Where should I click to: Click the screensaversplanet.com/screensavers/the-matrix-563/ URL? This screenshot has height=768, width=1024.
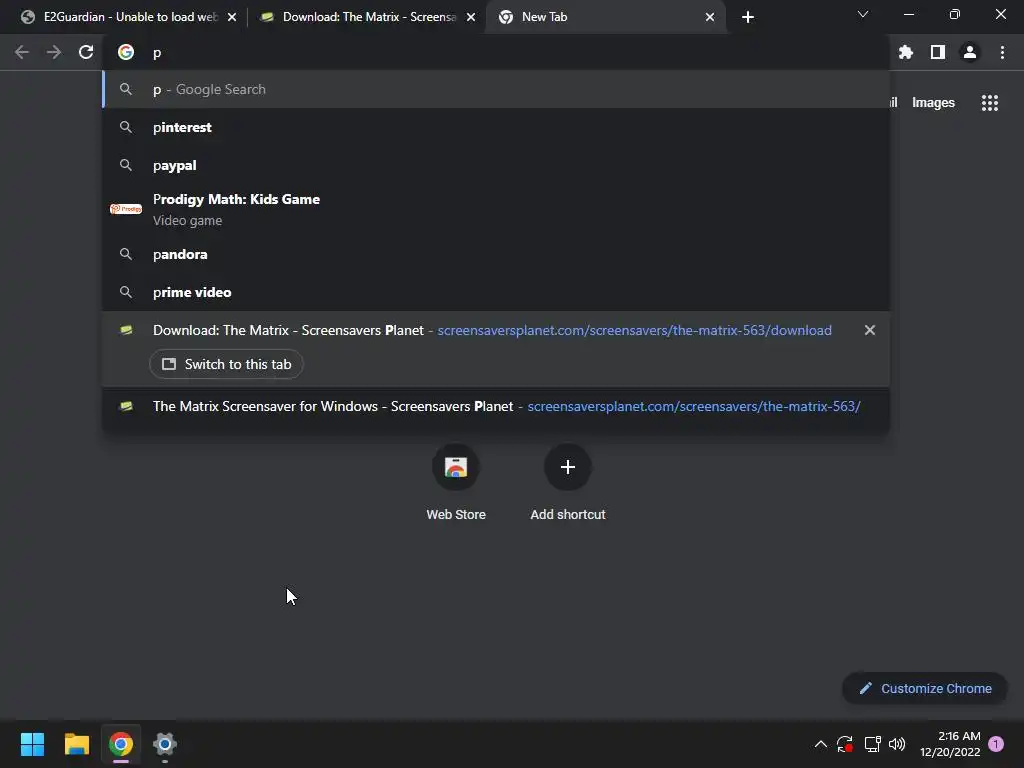pyautogui.click(x=694, y=406)
